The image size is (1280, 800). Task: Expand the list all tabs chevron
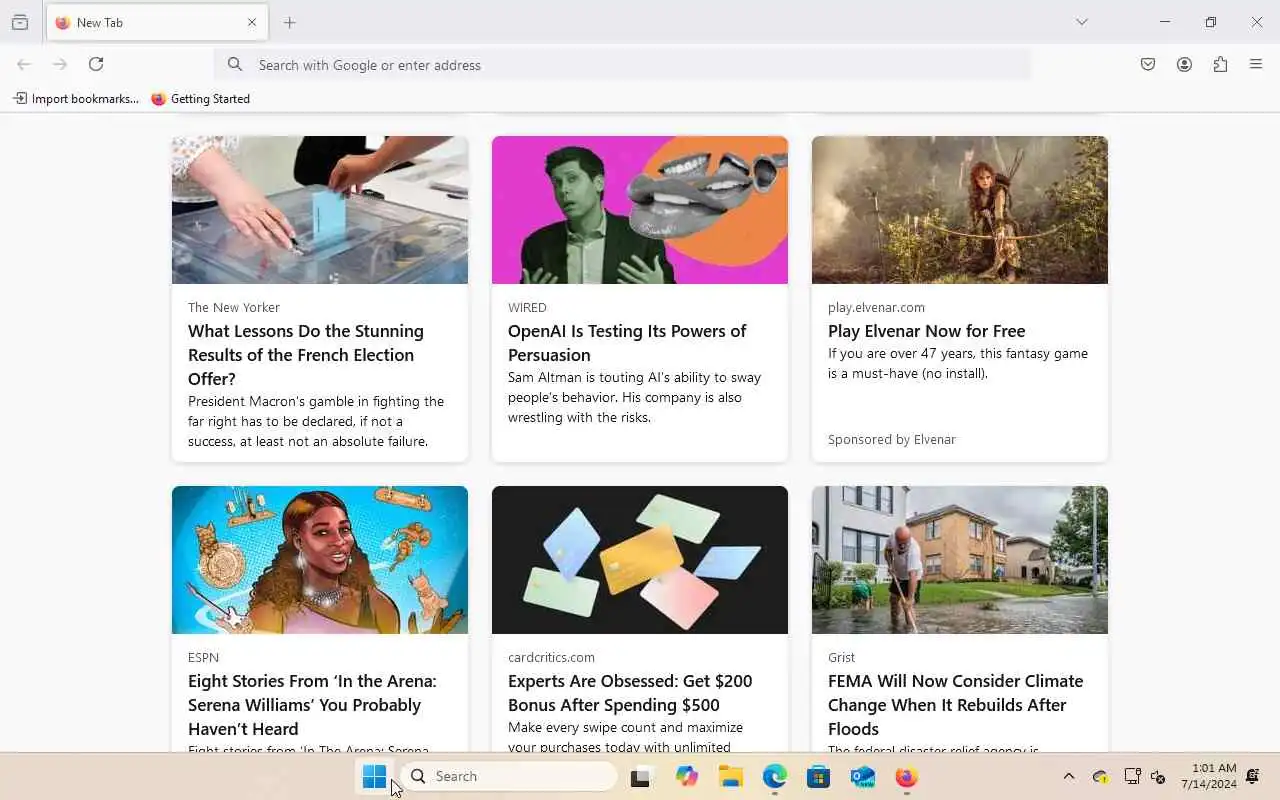point(1081,22)
